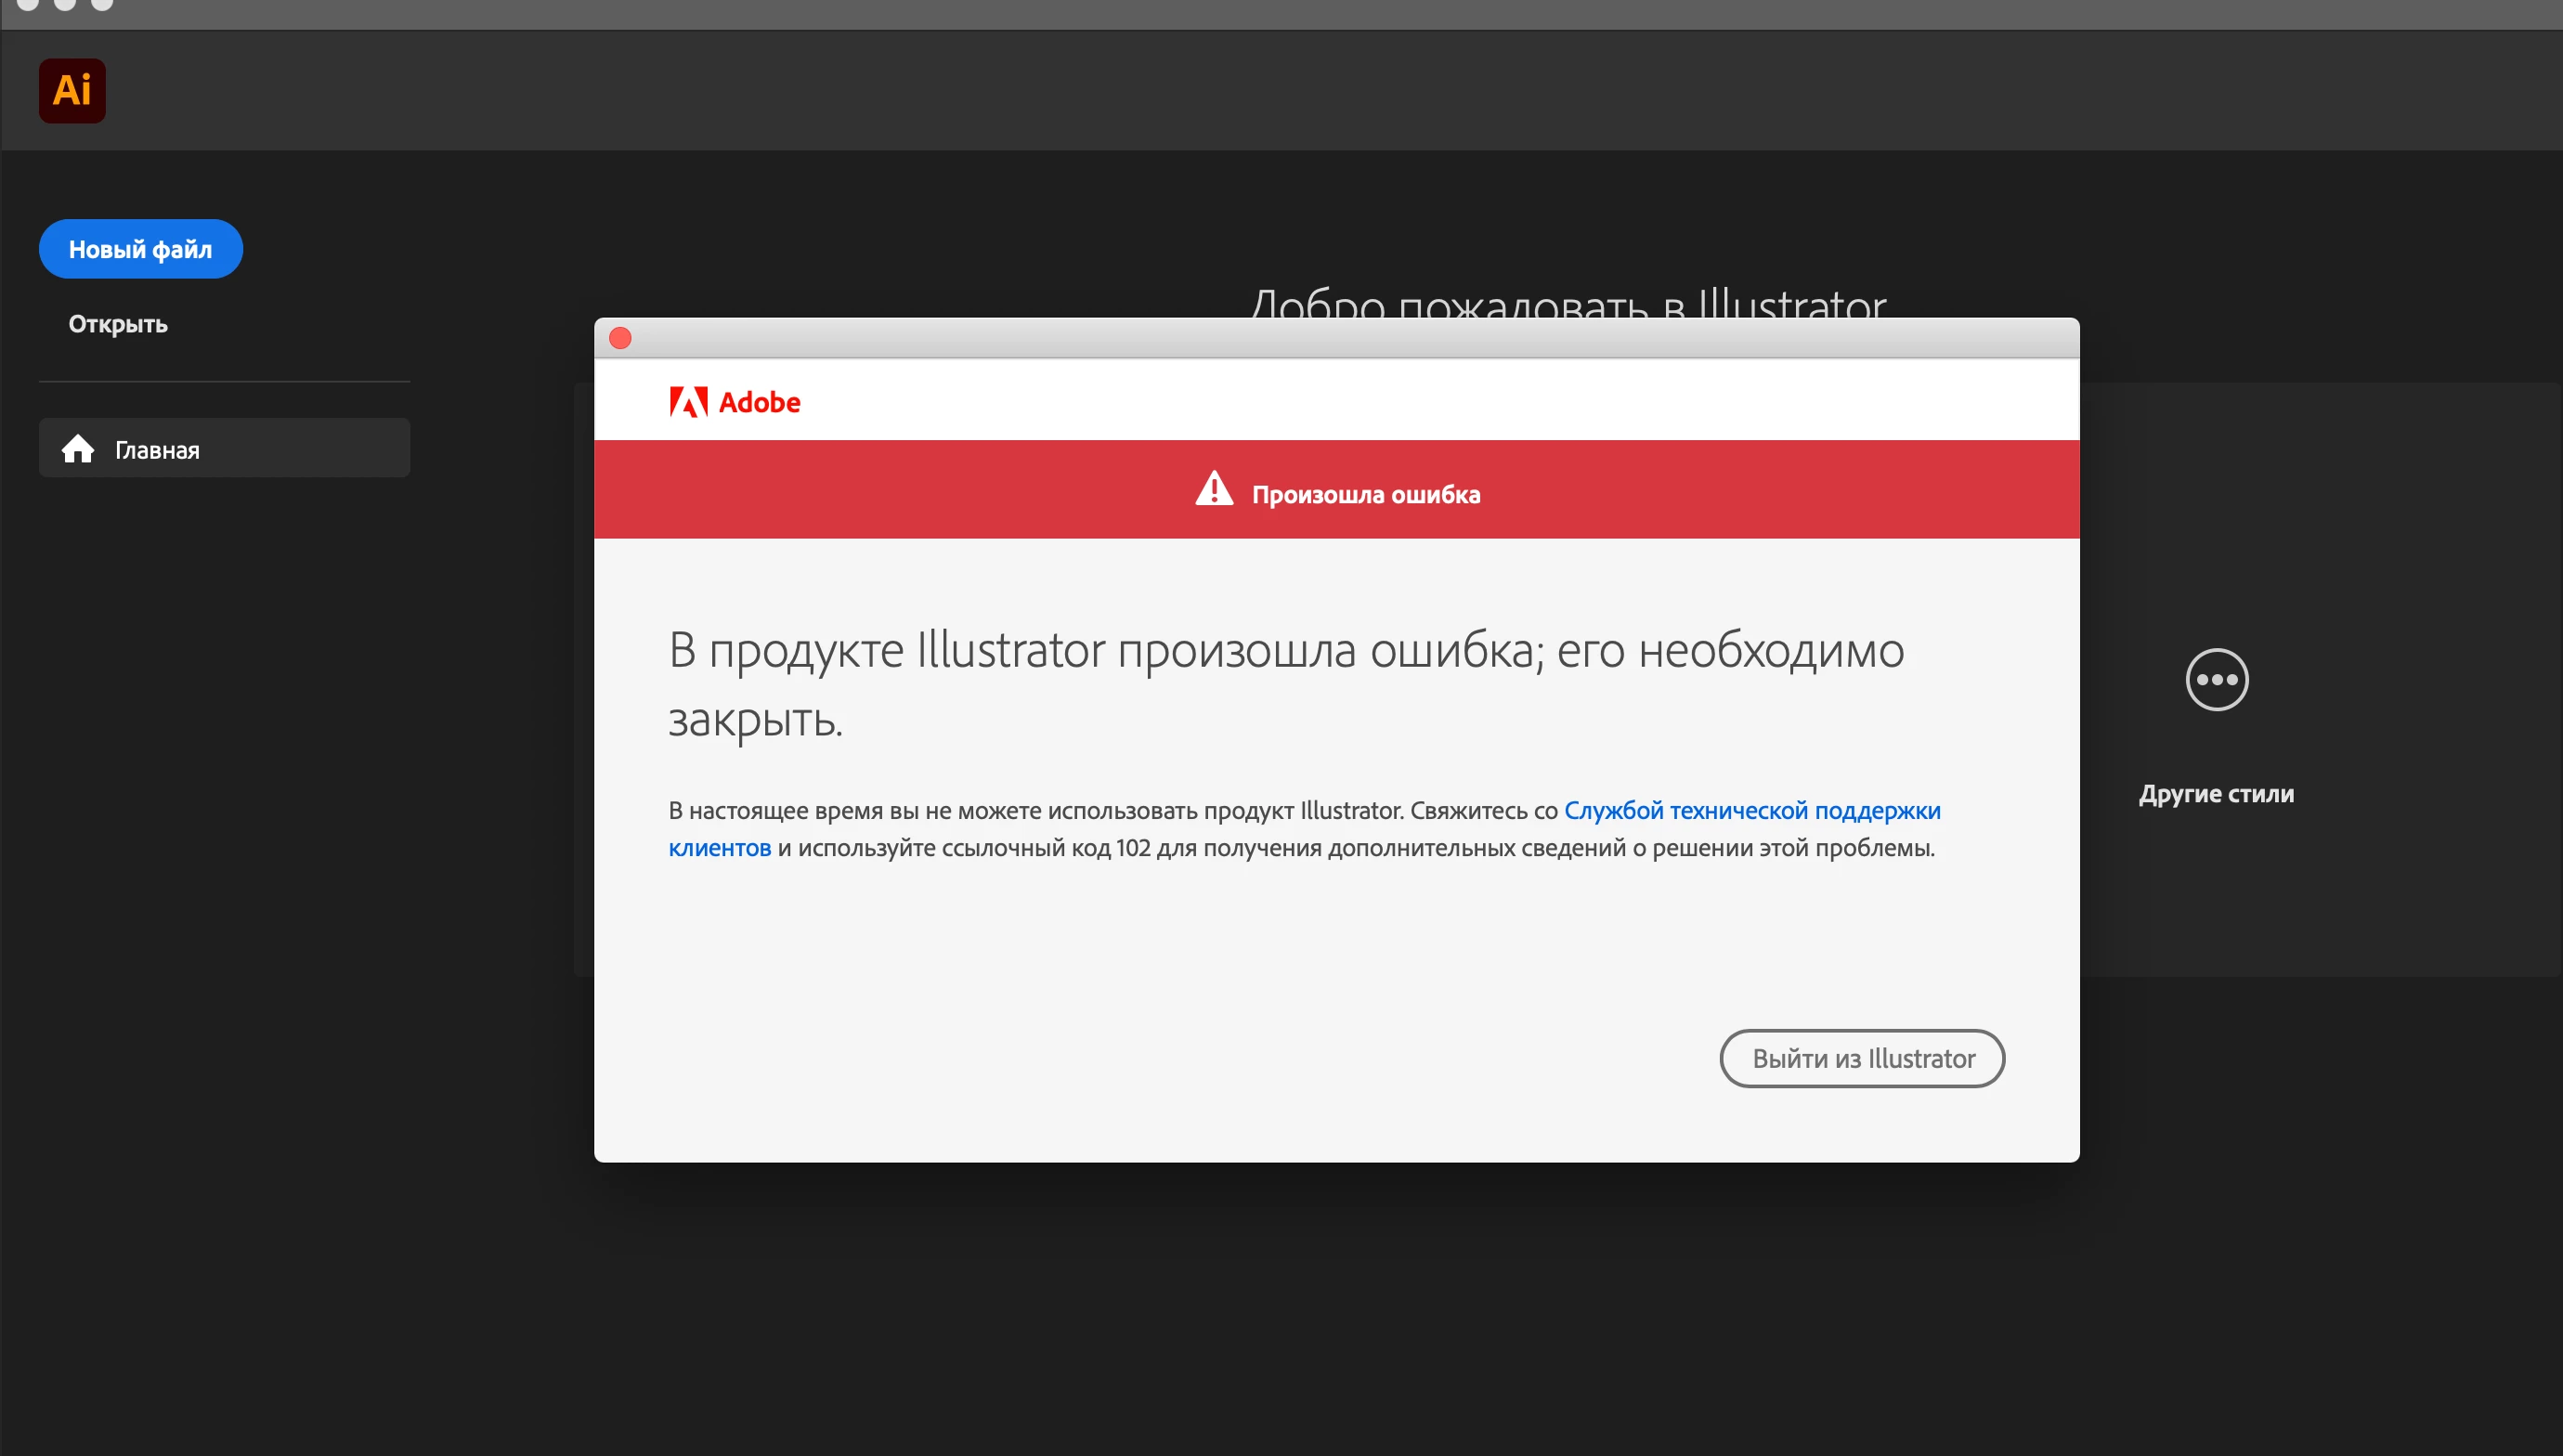The width and height of the screenshot is (2563, 1456).
Task: Click Открыть in the left sidebar
Action: tap(118, 324)
